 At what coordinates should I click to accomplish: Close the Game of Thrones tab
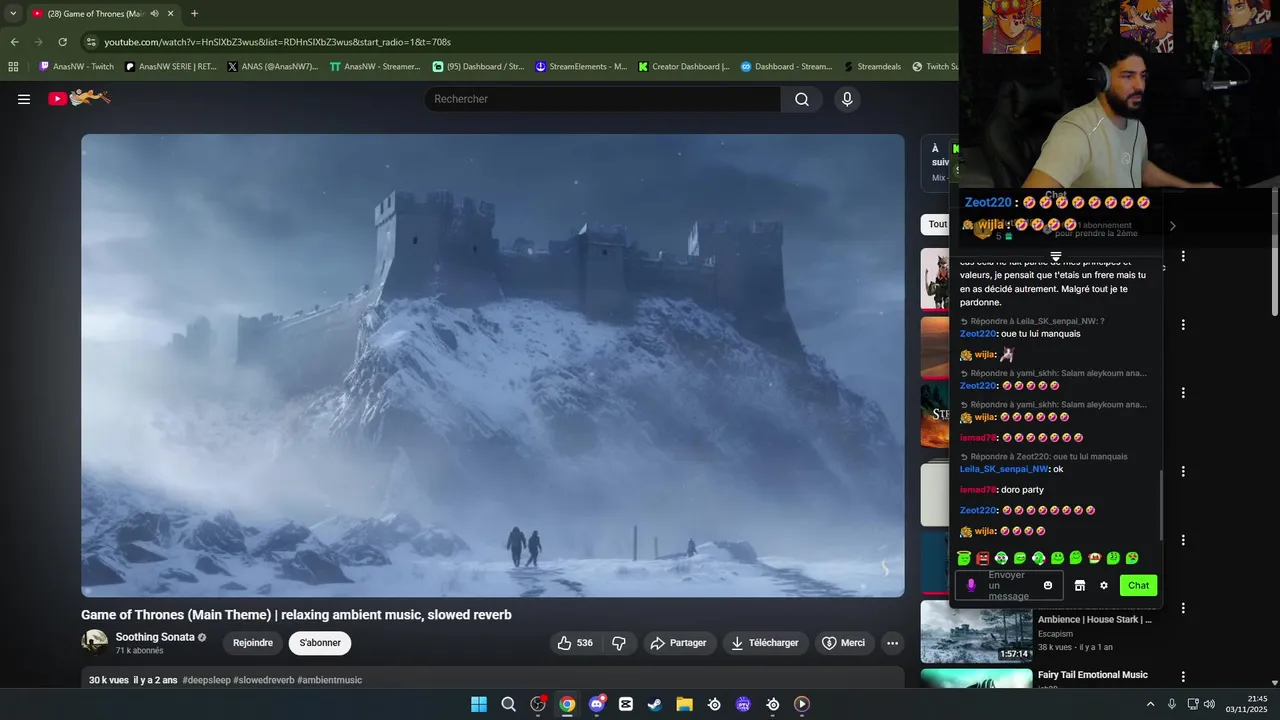pos(170,14)
